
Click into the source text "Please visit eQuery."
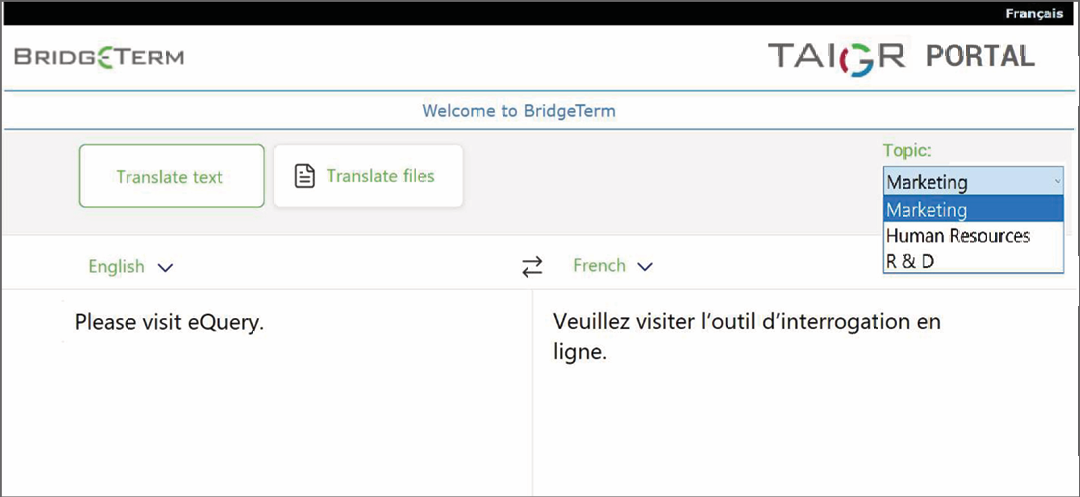[x=169, y=323]
